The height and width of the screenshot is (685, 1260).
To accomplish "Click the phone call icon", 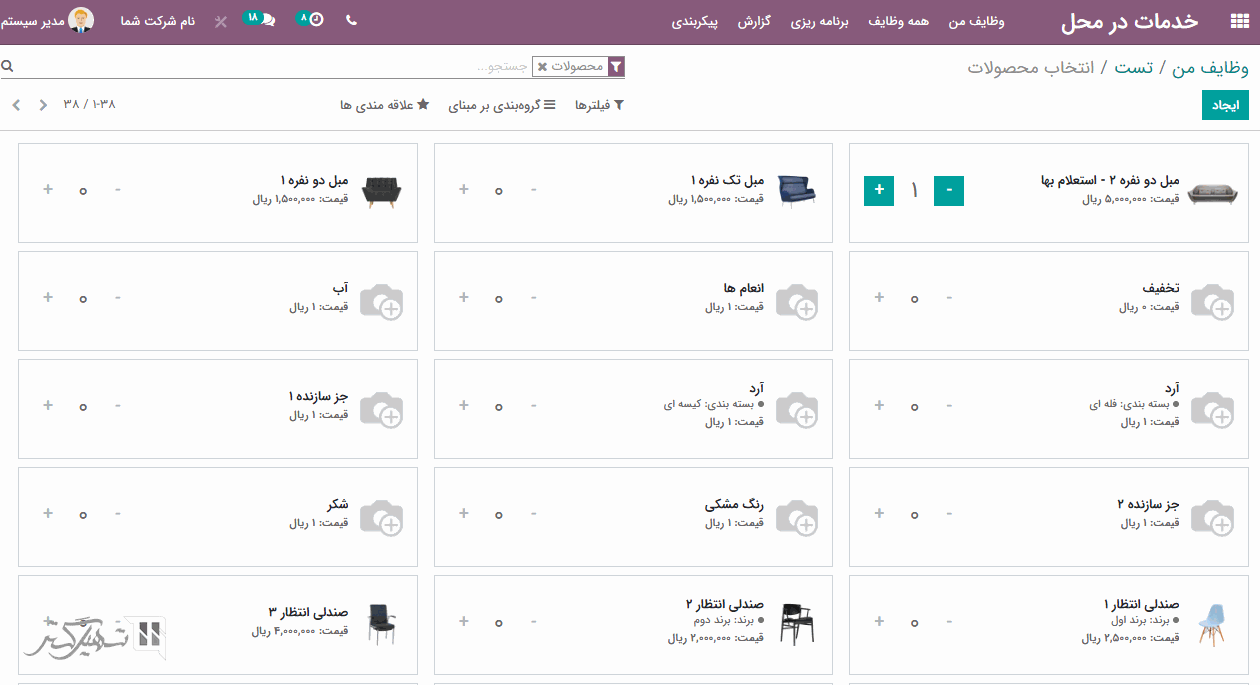I will (x=351, y=20).
